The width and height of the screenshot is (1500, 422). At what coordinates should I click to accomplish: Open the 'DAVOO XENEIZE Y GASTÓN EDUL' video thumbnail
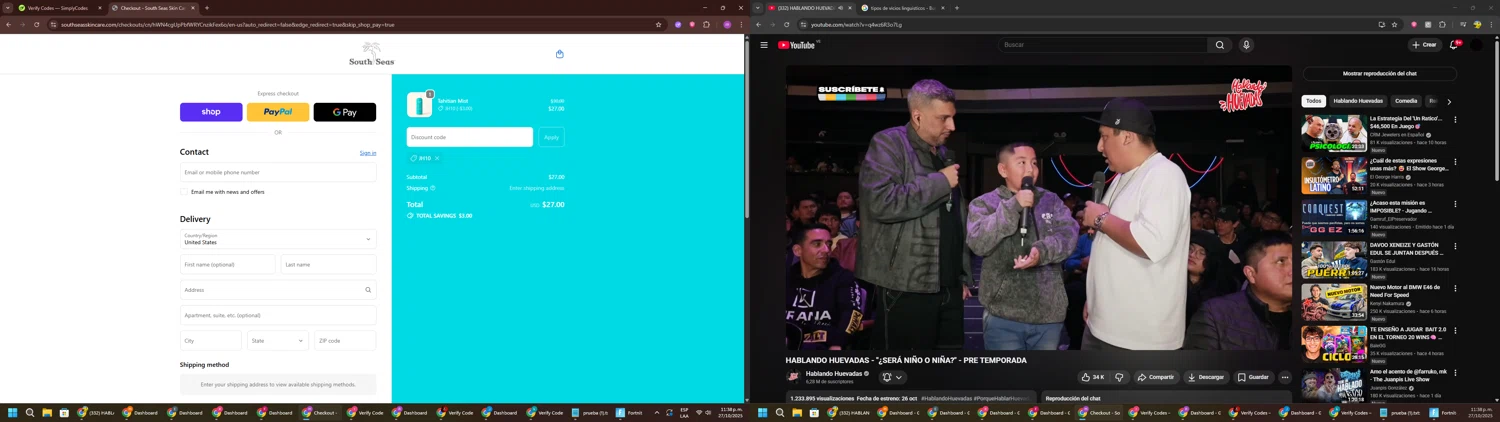point(1334,260)
